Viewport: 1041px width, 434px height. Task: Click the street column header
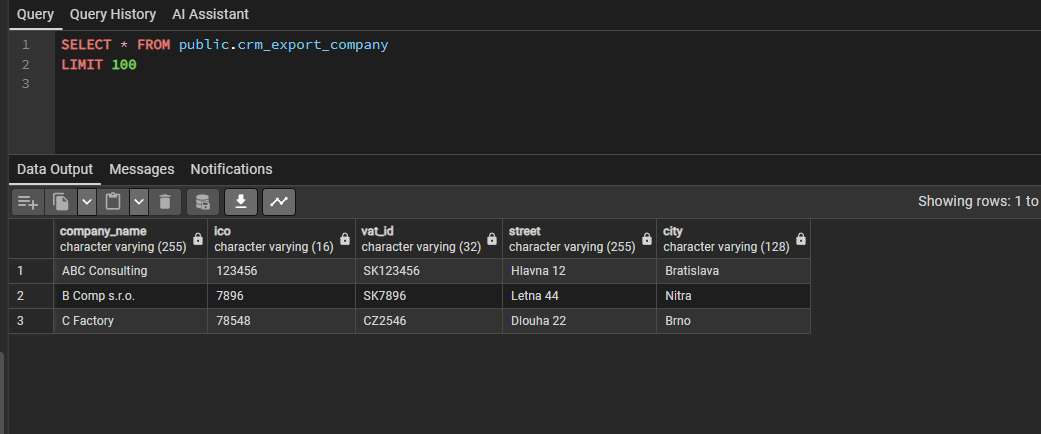(580, 239)
